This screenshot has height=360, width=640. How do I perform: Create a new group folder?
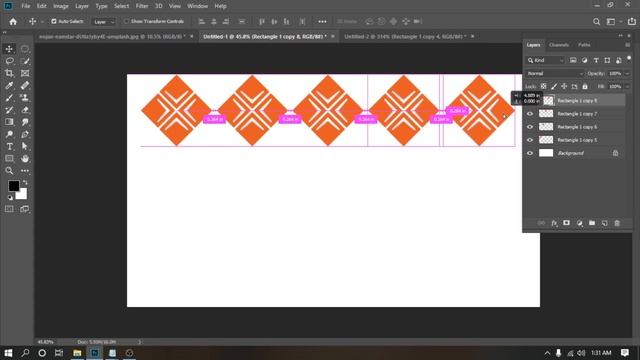(592, 223)
